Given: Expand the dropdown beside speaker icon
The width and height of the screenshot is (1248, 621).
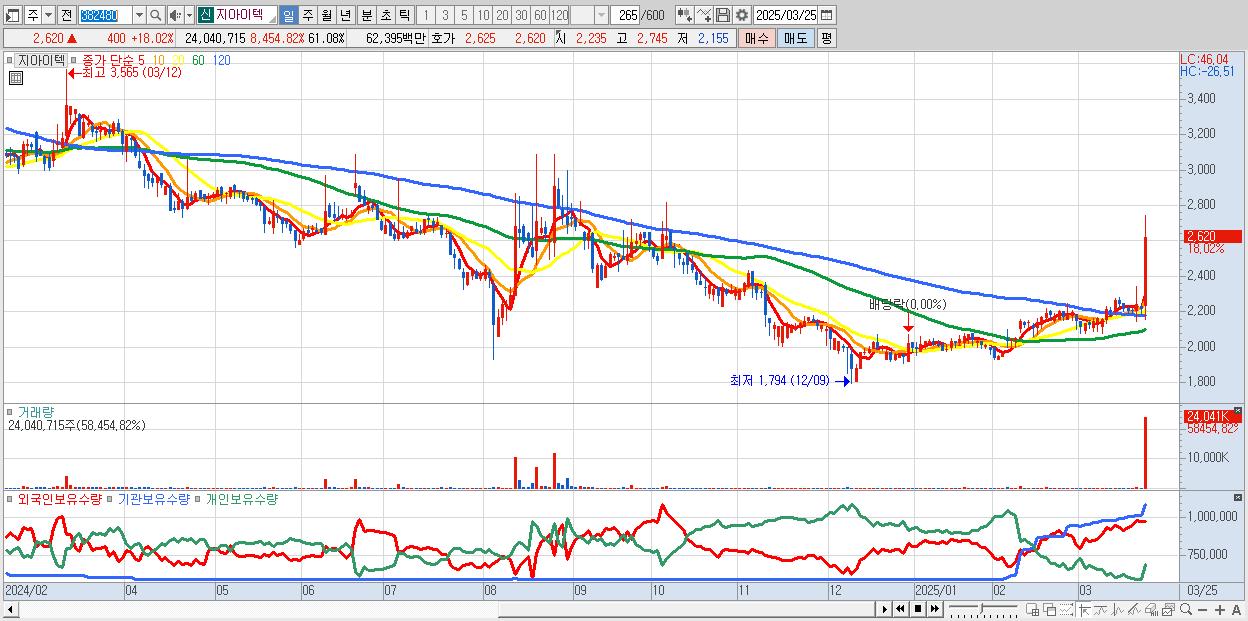Looking at the screenshot, I should coord(189,15).
